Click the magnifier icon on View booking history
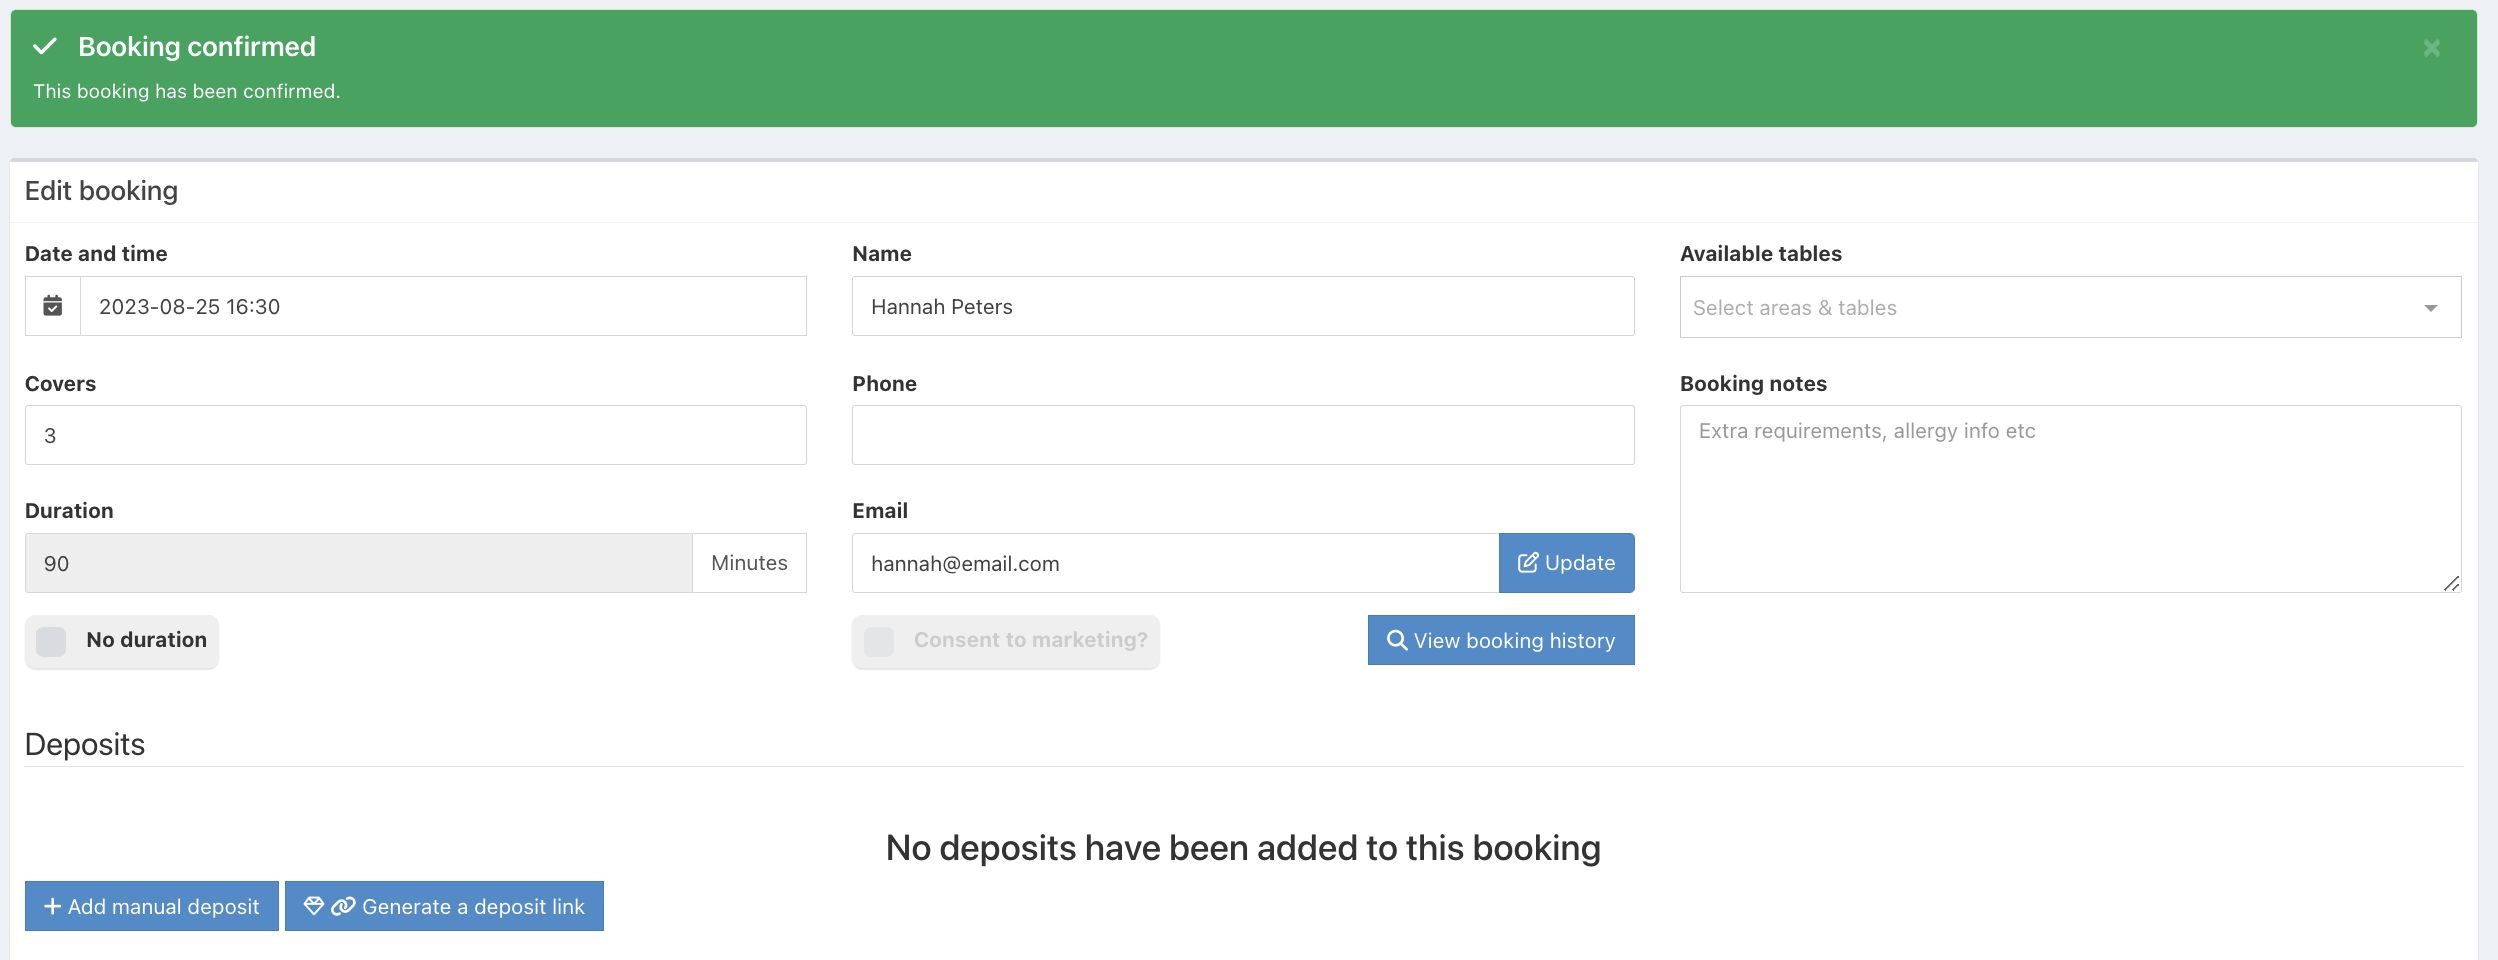The height and width of the screenshot is (960, 2498). [1397, 640]
